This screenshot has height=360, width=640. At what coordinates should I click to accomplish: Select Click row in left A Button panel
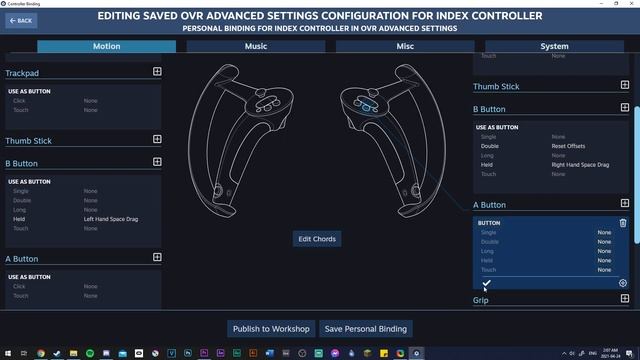(x=83, y=287)
